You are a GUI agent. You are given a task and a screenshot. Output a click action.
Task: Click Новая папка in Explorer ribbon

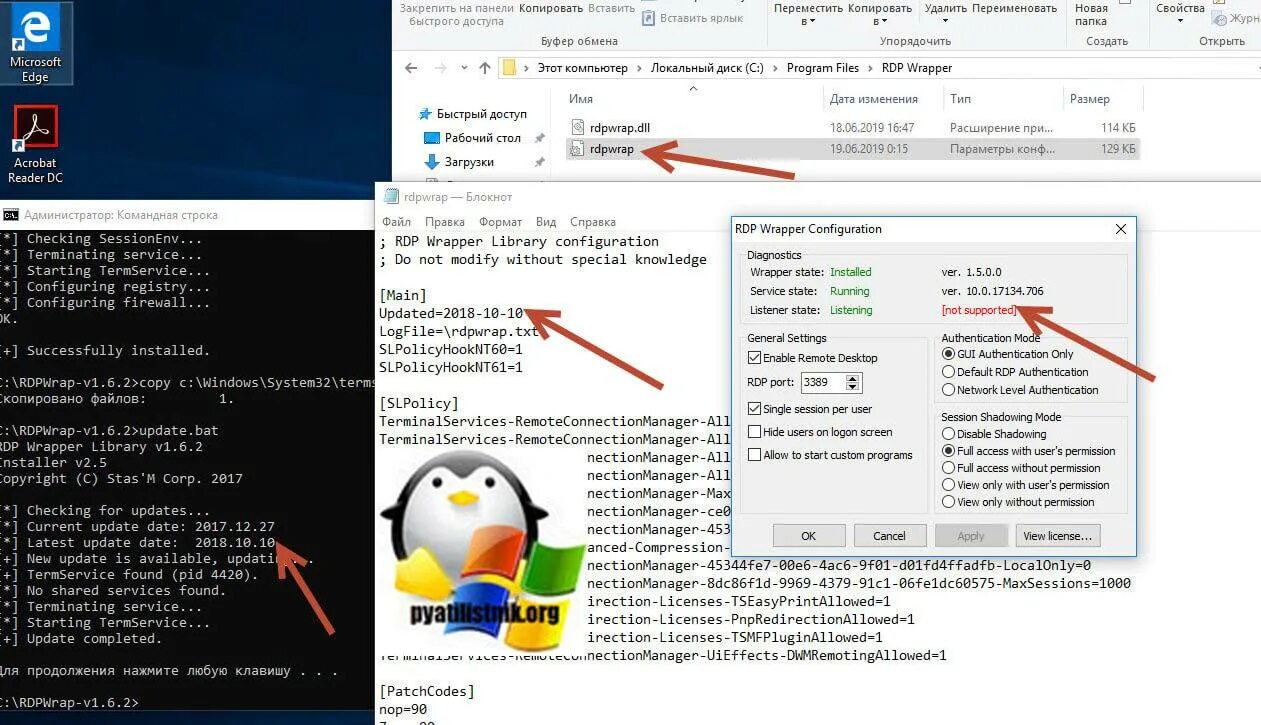pyautogui.click(x=1091, y=14)
